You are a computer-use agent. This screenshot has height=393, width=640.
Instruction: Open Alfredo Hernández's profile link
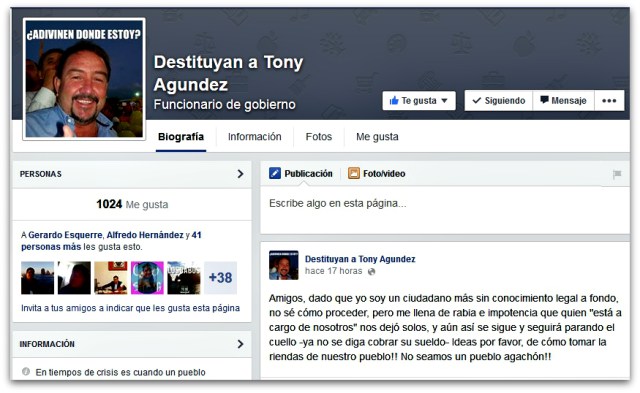click(145, 235)
